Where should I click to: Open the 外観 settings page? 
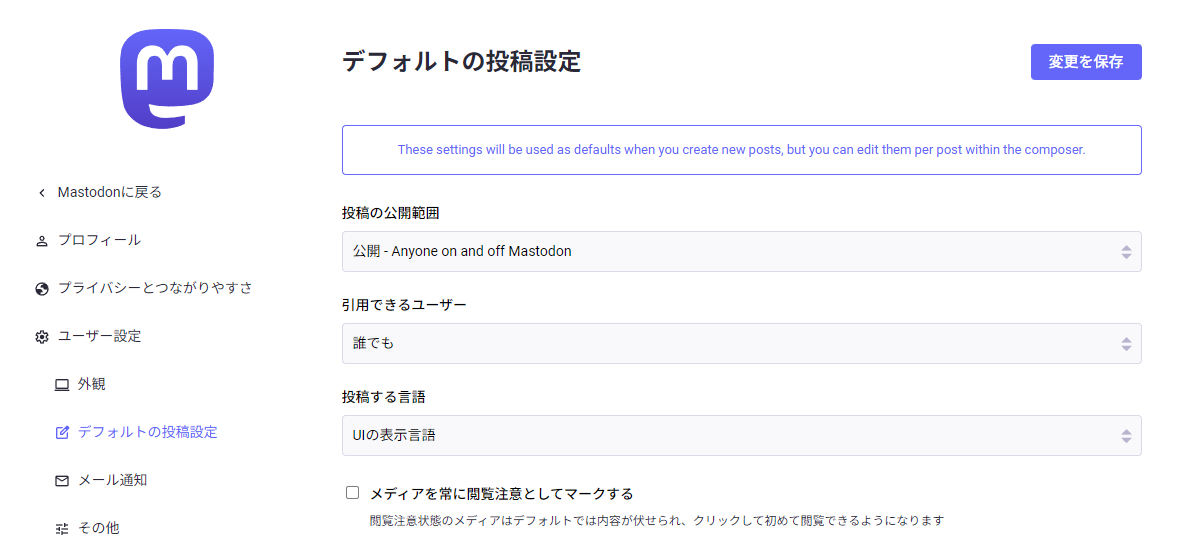[91, 384]
